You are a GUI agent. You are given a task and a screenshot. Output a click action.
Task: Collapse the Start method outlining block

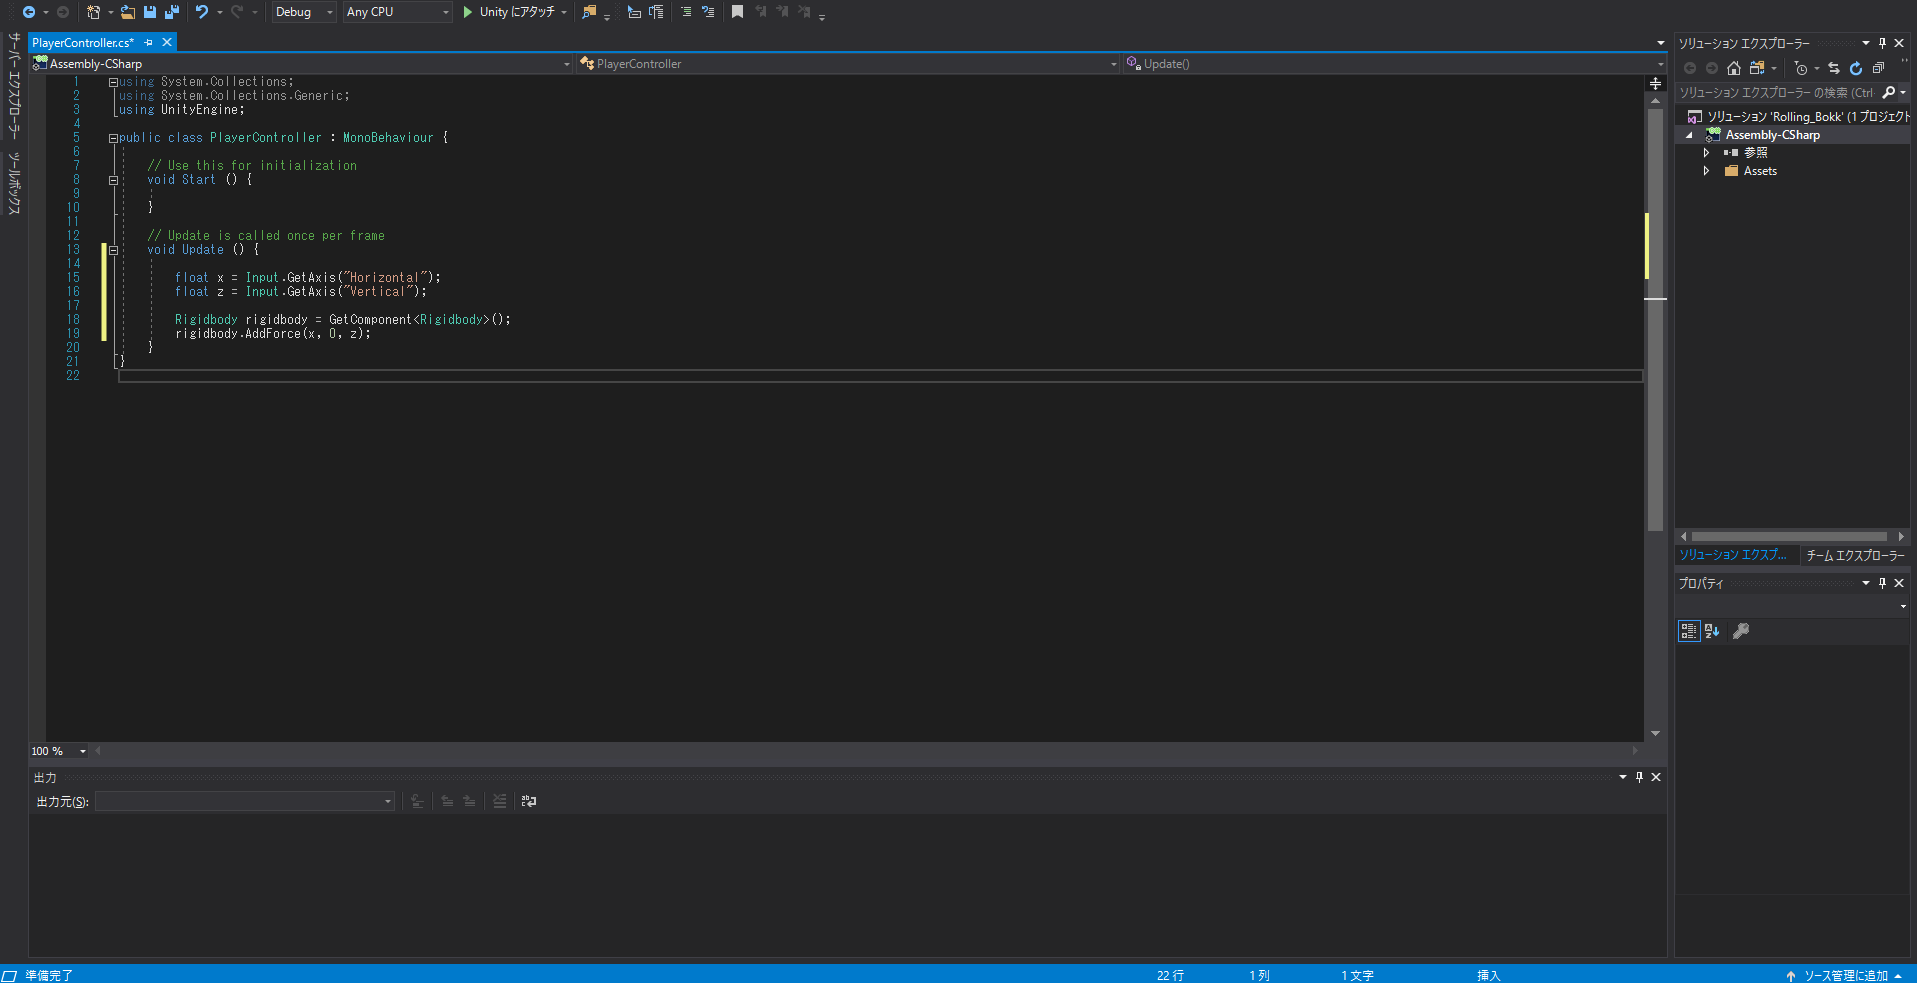[113, 180]
